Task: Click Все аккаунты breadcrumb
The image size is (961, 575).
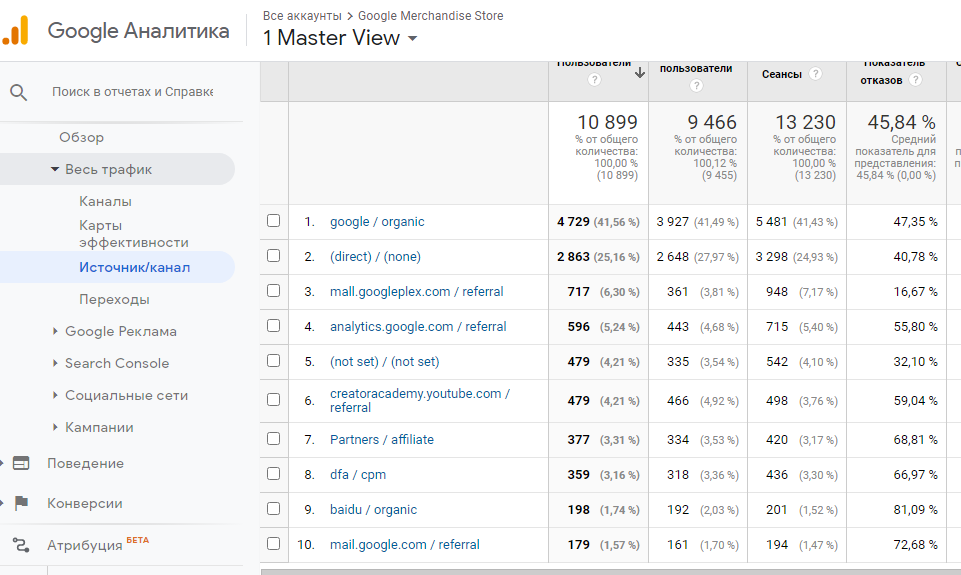Action: (302, 16)
